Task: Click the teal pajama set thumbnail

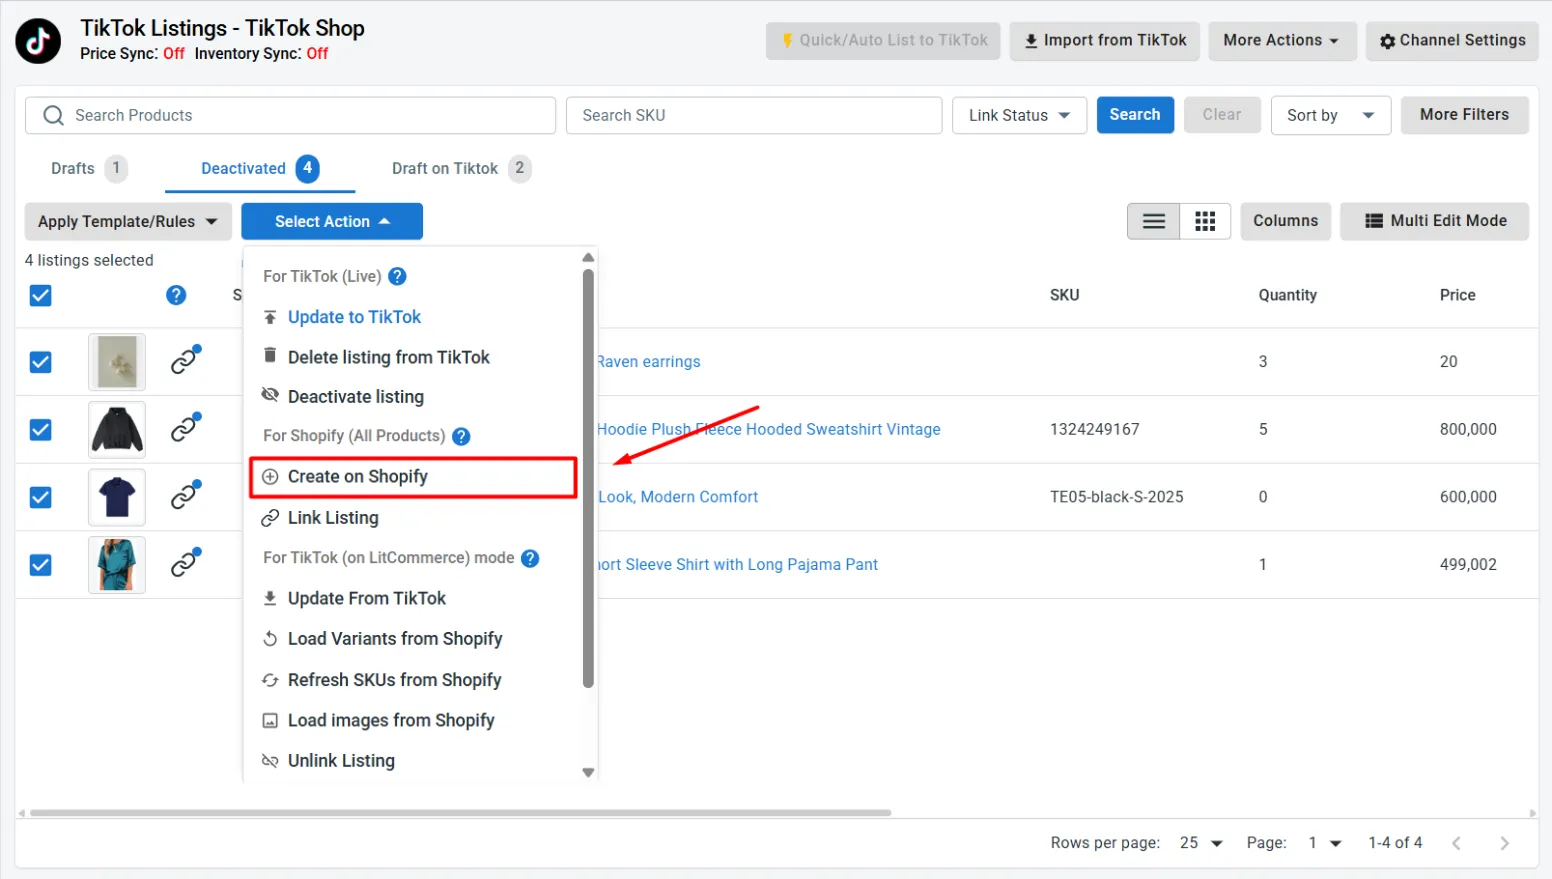Action: coord(117,565)
